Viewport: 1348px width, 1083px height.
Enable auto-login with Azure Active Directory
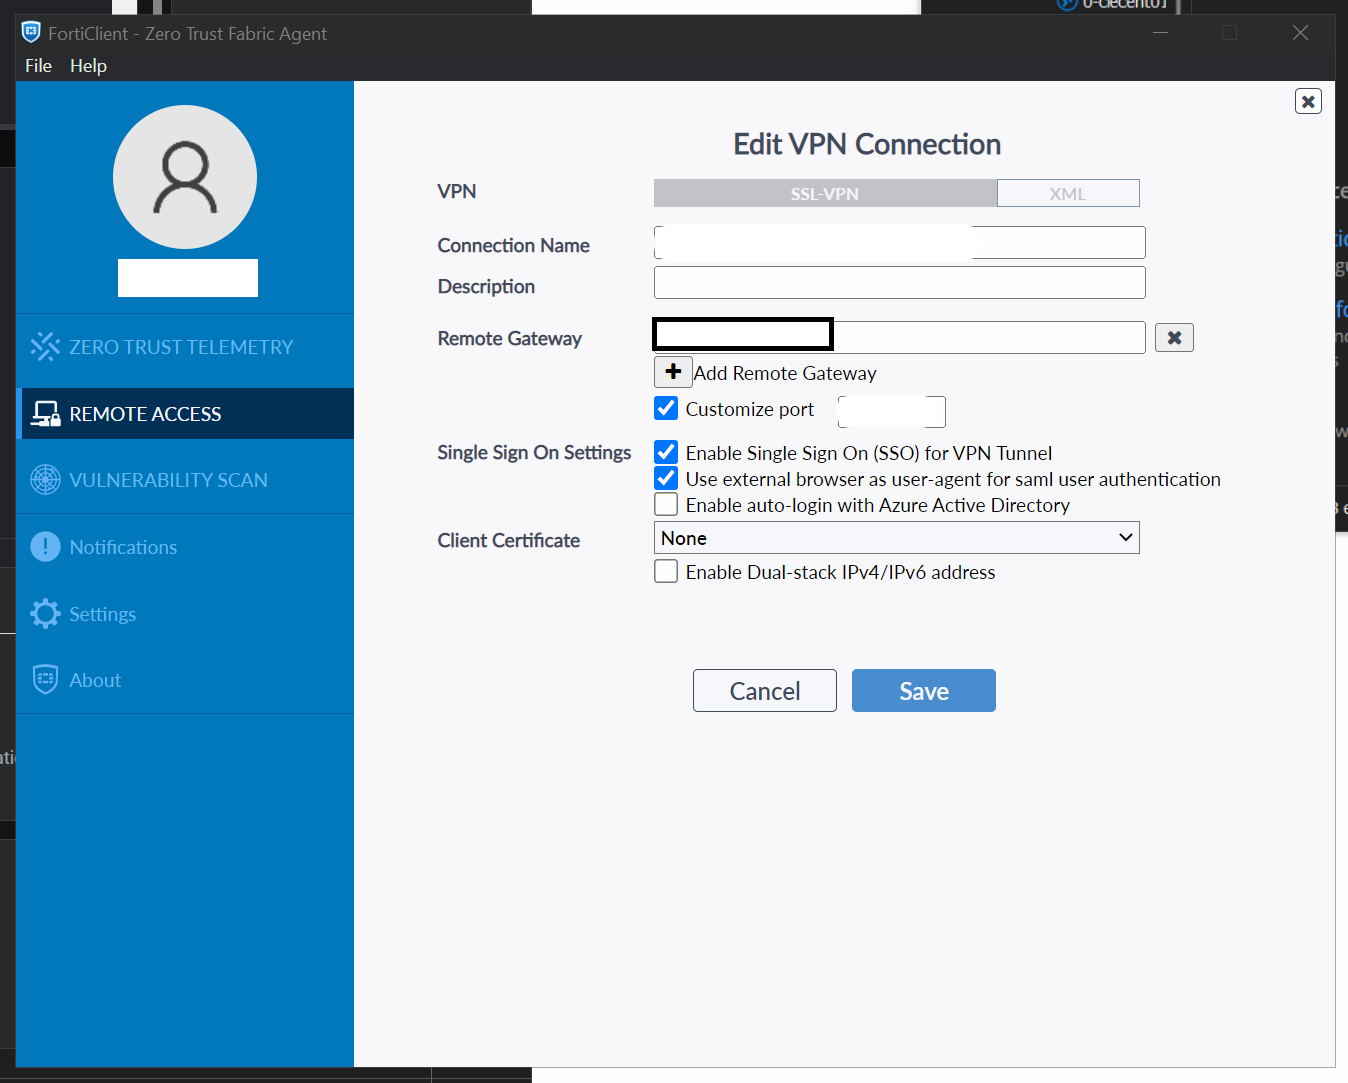pyautogui.click(x=666, y=505)
